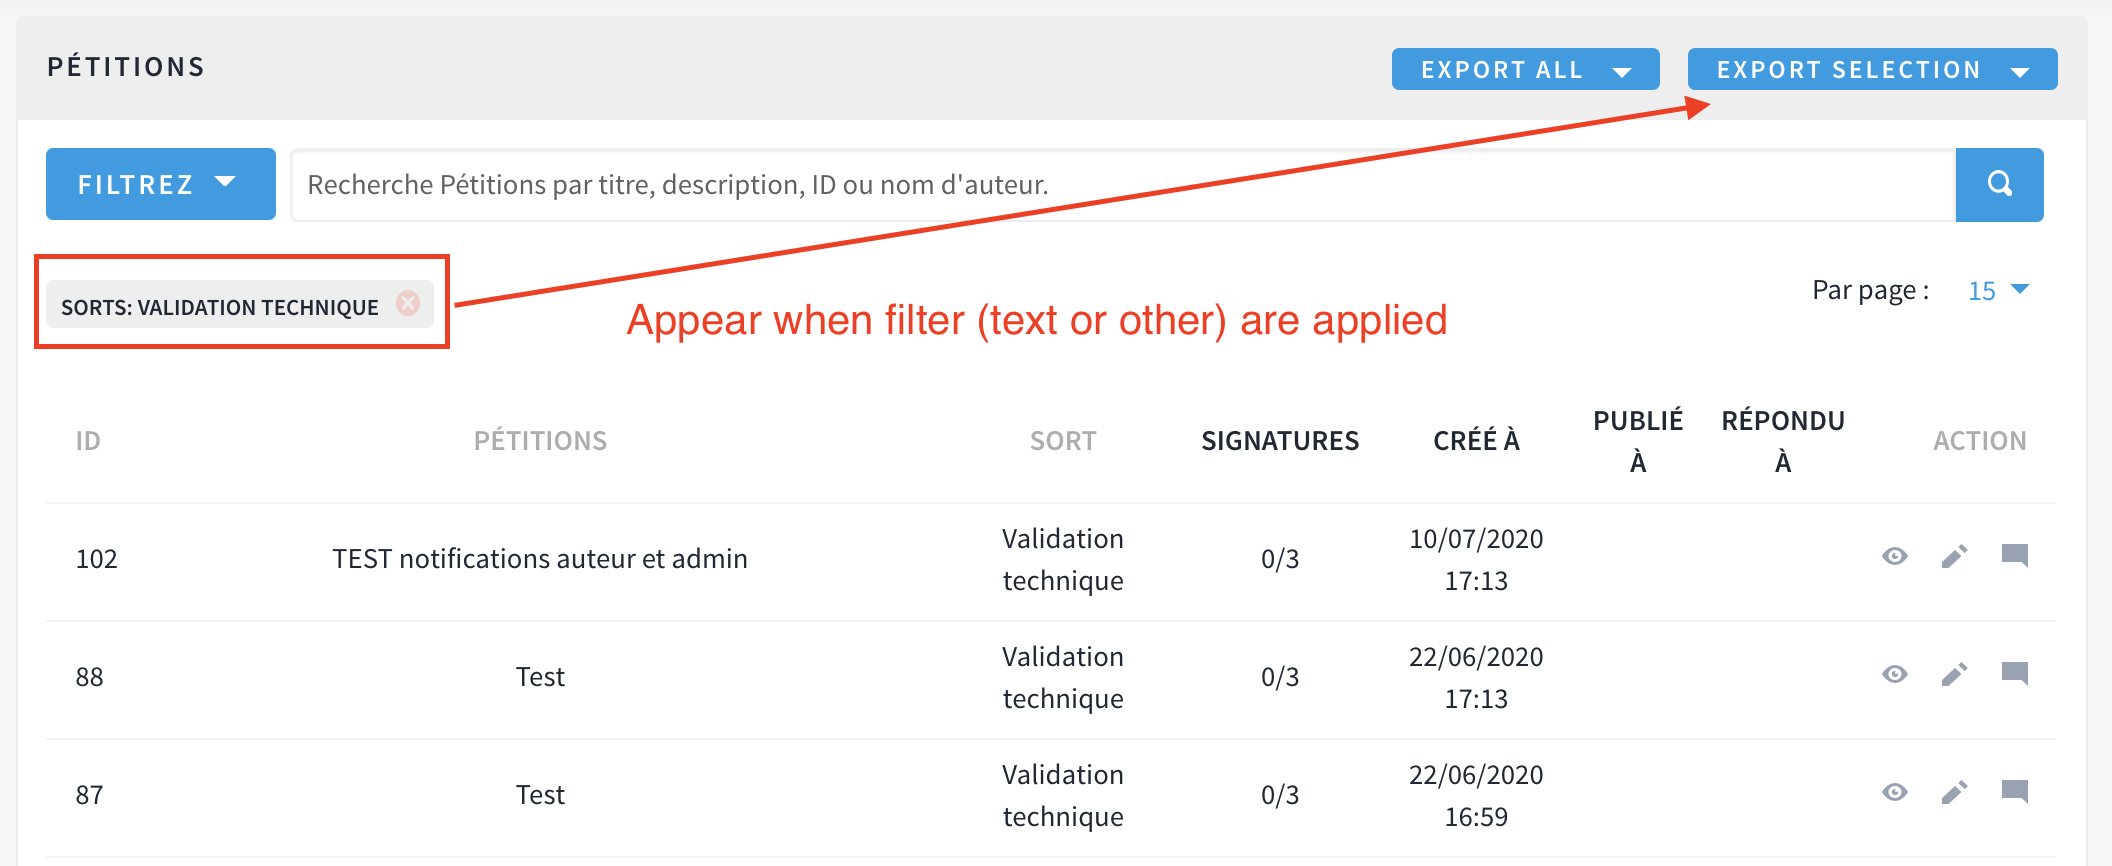The image size is (2112, 866).
Task: Edit petition 88 with pencil icon
Action: [1954, 674]
